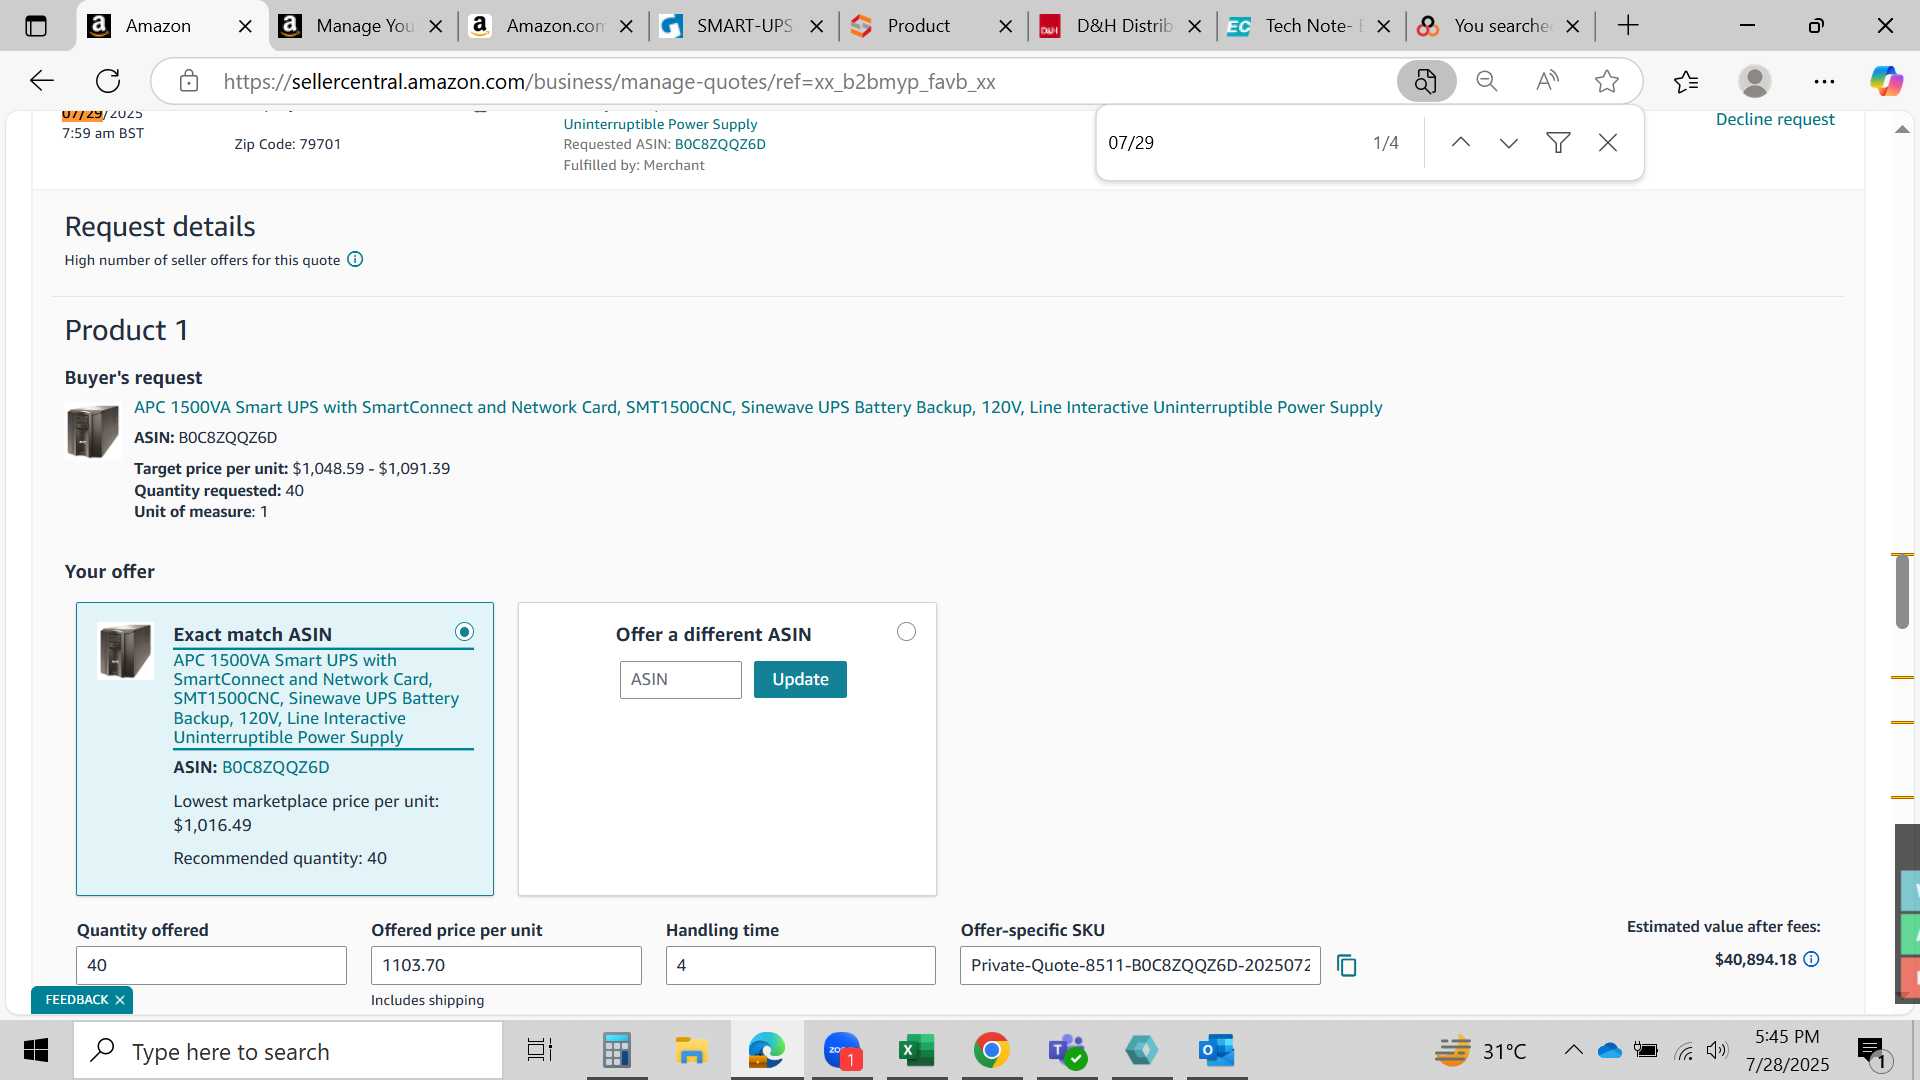This screenshot has height=1080, width=1920.
Task: Open the Copilot icon
Action: point(1887,81)
